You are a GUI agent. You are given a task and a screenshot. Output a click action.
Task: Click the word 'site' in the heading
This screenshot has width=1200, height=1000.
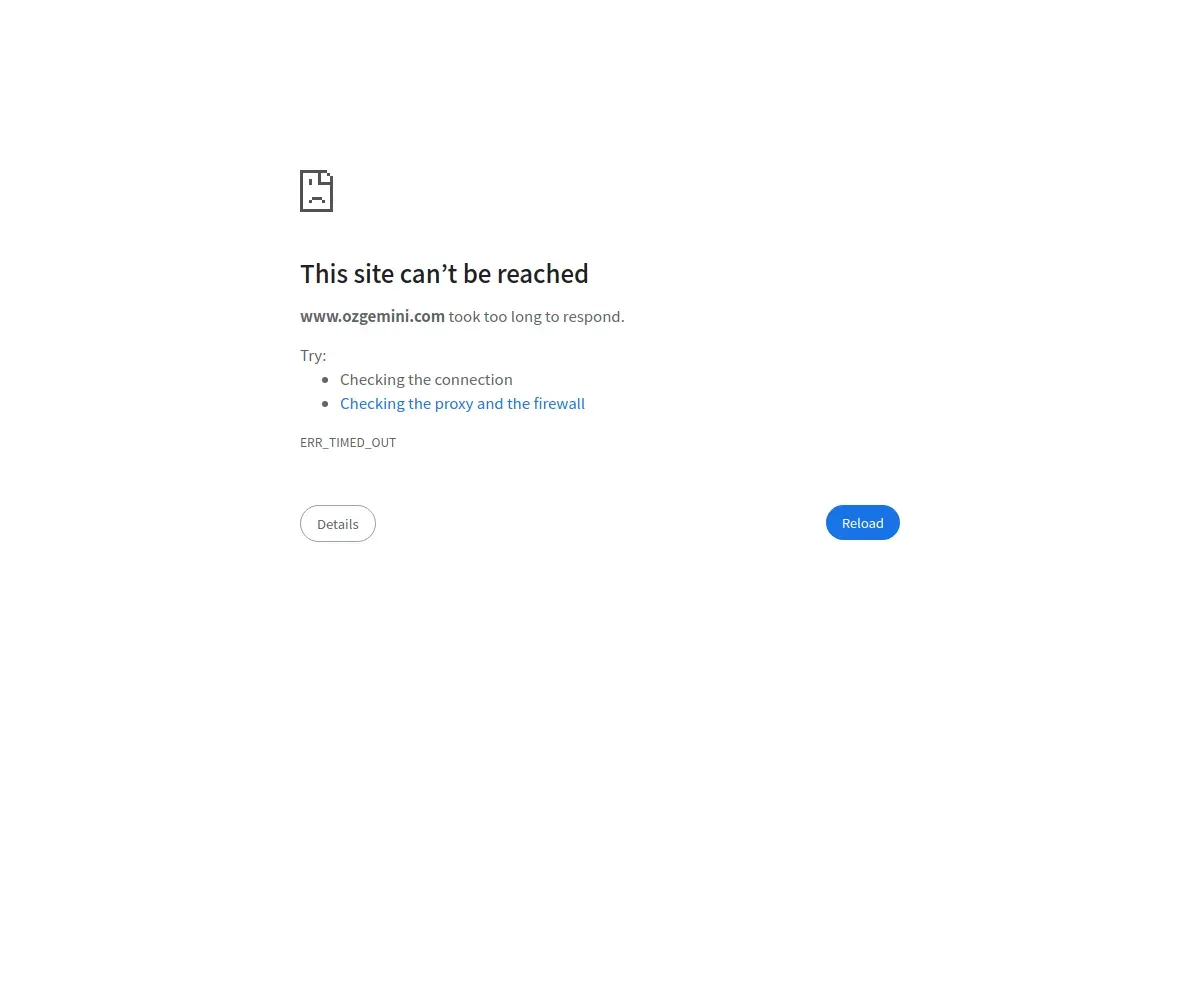click(x=373, y=274)
